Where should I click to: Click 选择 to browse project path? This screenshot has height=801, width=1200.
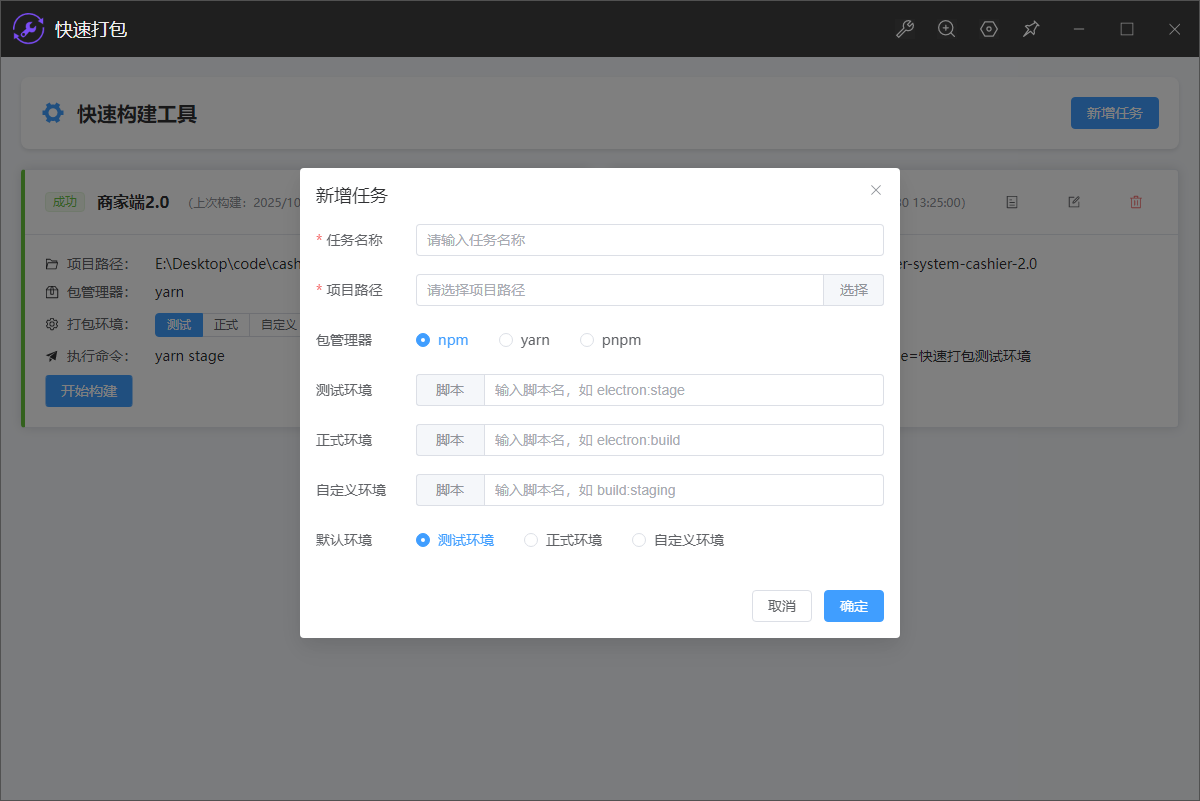click(x=853, y=290)
